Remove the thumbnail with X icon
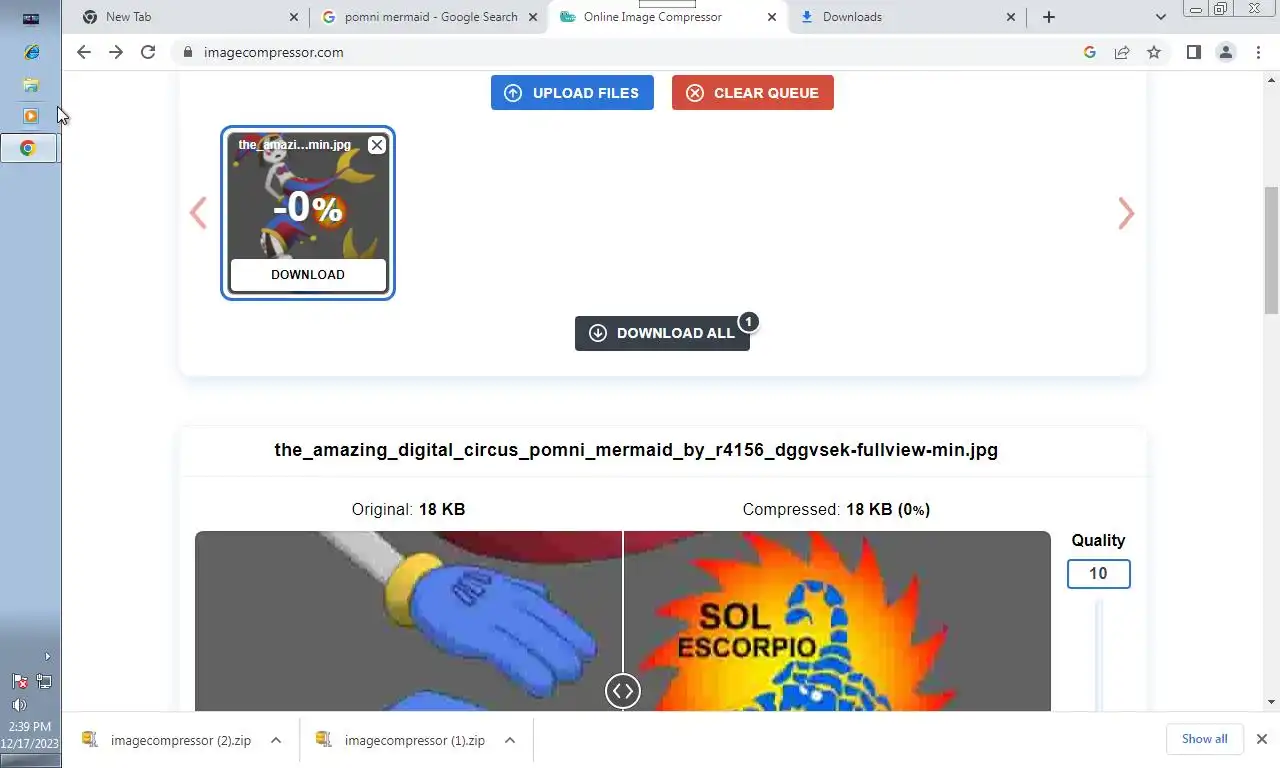The image size is (1280, 768). [x=376, y=145]
